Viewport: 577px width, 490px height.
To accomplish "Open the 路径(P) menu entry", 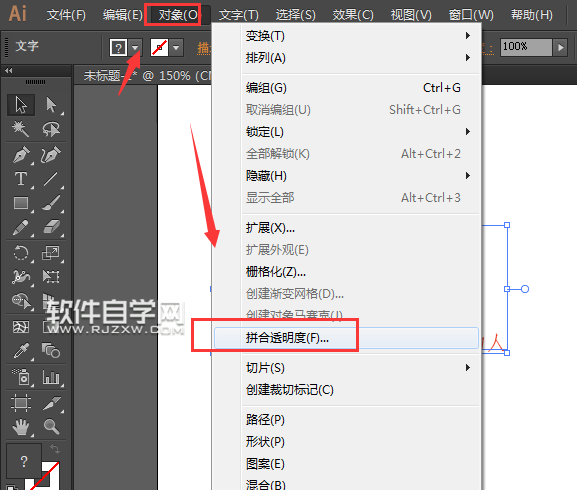I will pyautogui.click(x=346, y=420).
